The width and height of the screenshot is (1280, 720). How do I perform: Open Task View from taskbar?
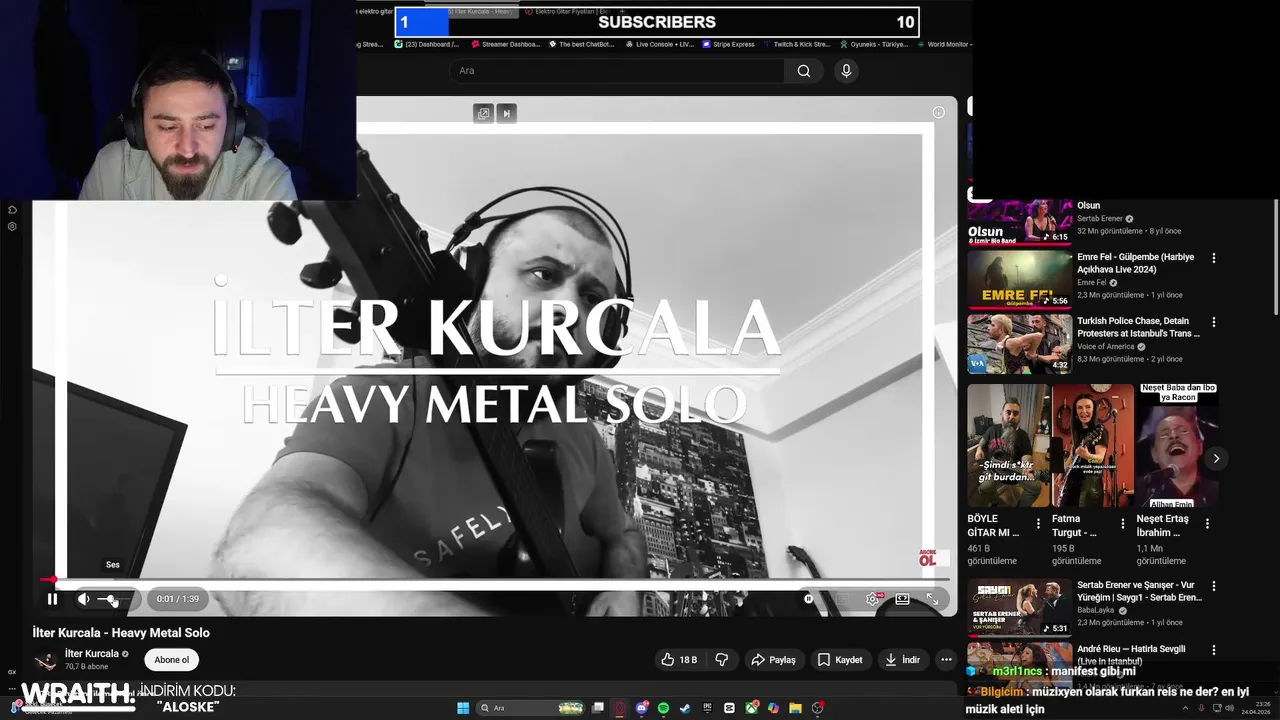coord(598,708)
